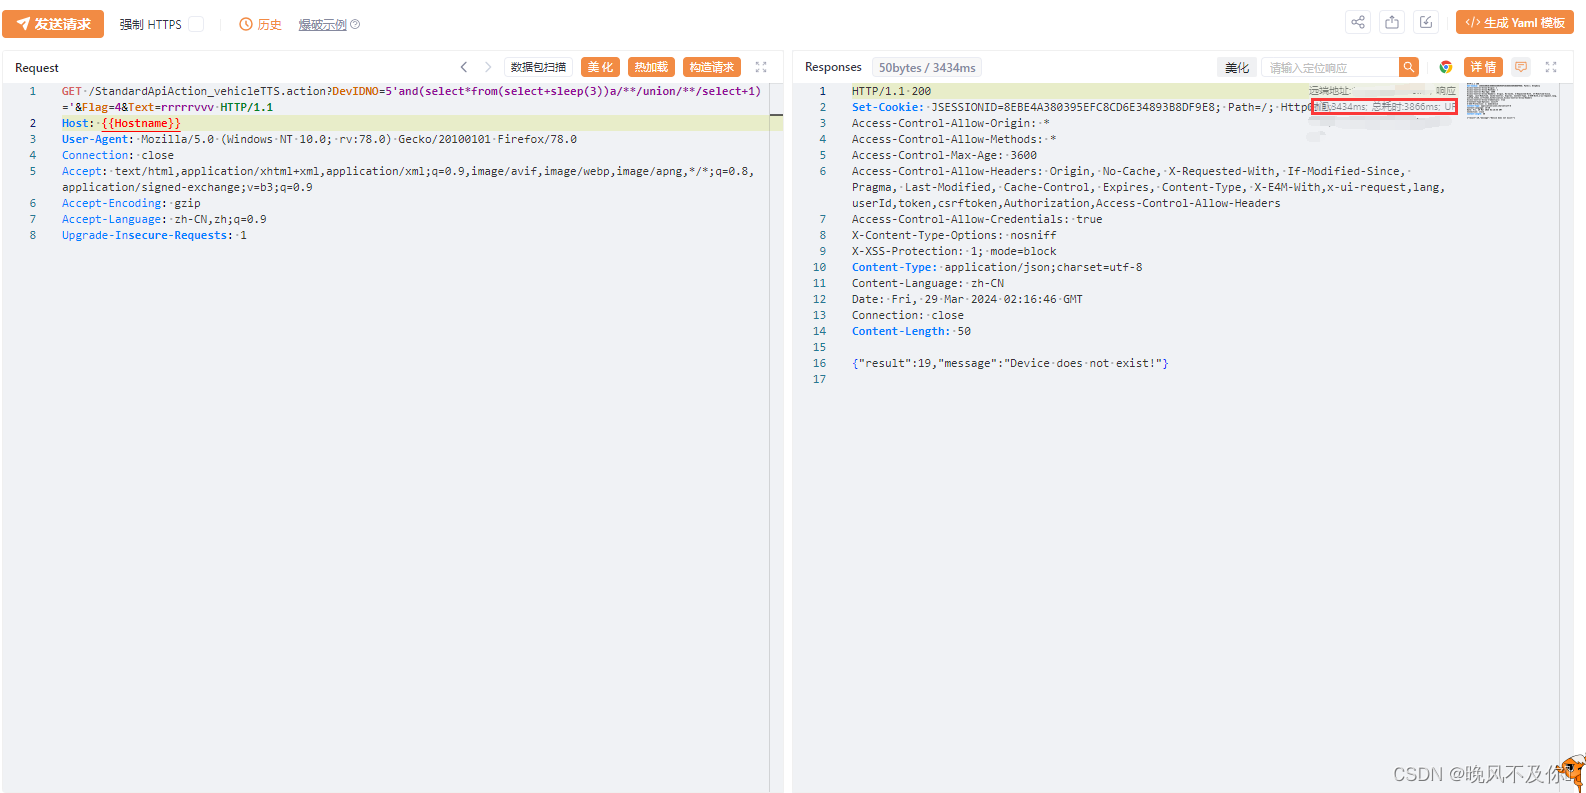This screenshot has width=1586, height=793.
Task: Click the import icon in top toolbar
Action: [1426, 22]
